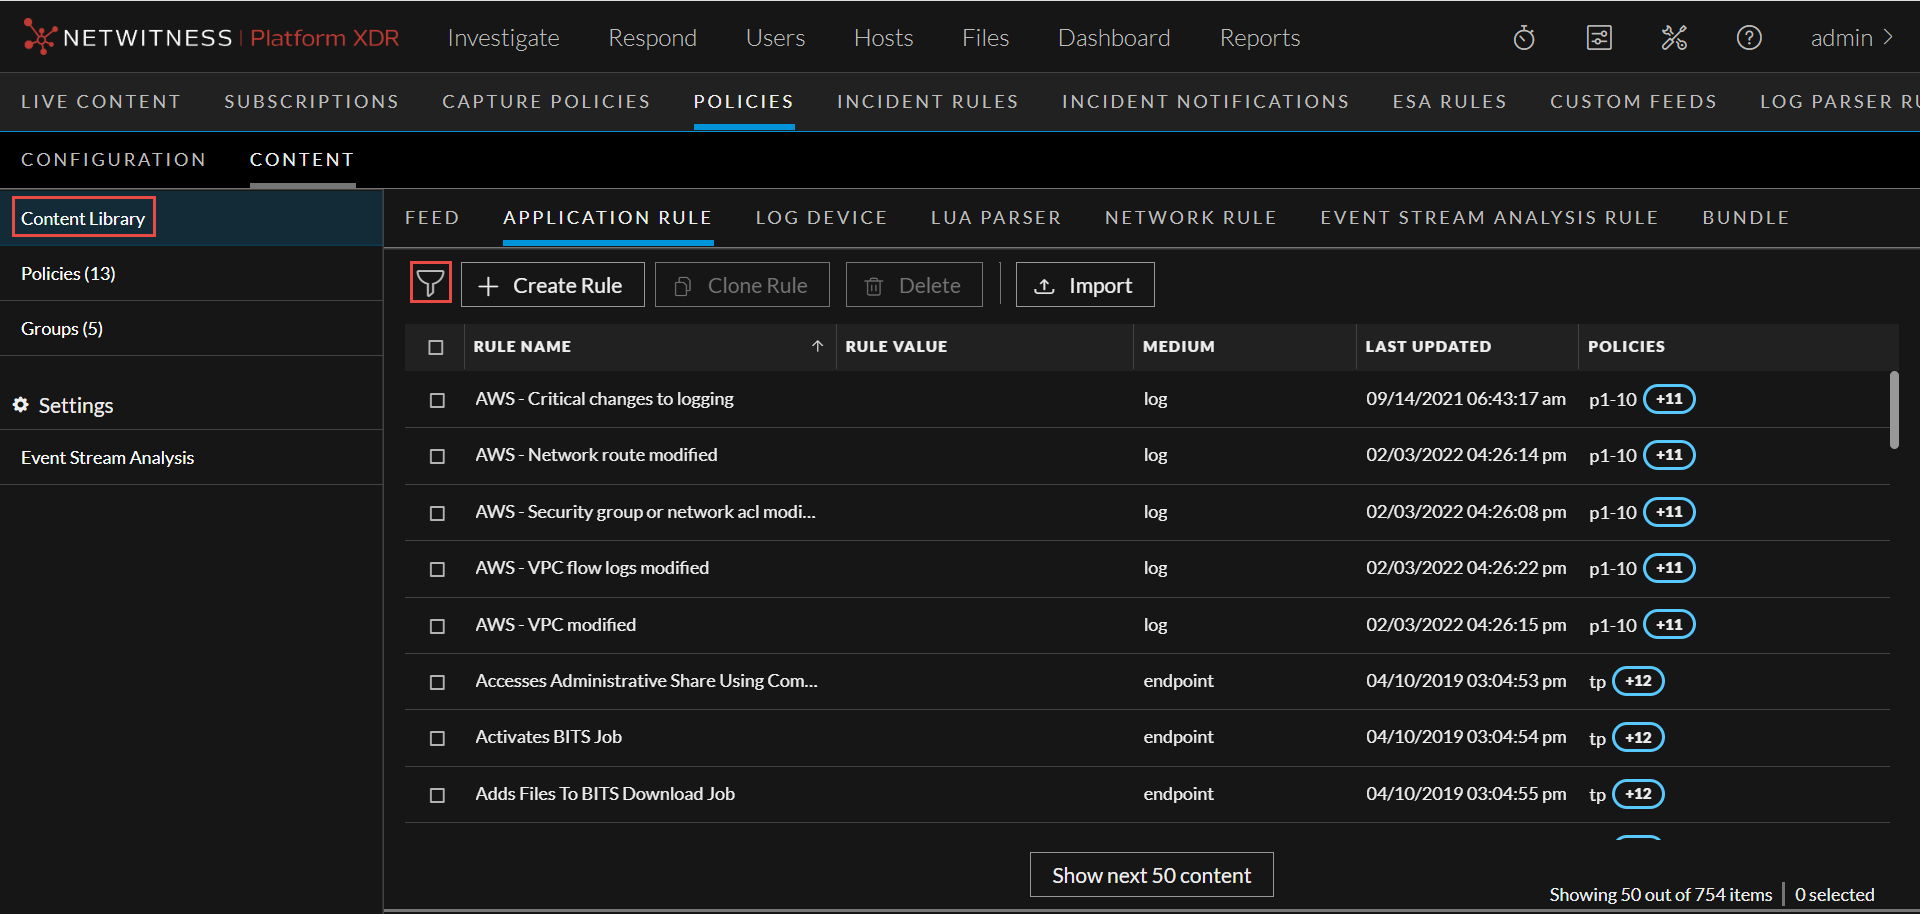
Task: Expand the admin user menu
Action: [x=1851, y=38]
